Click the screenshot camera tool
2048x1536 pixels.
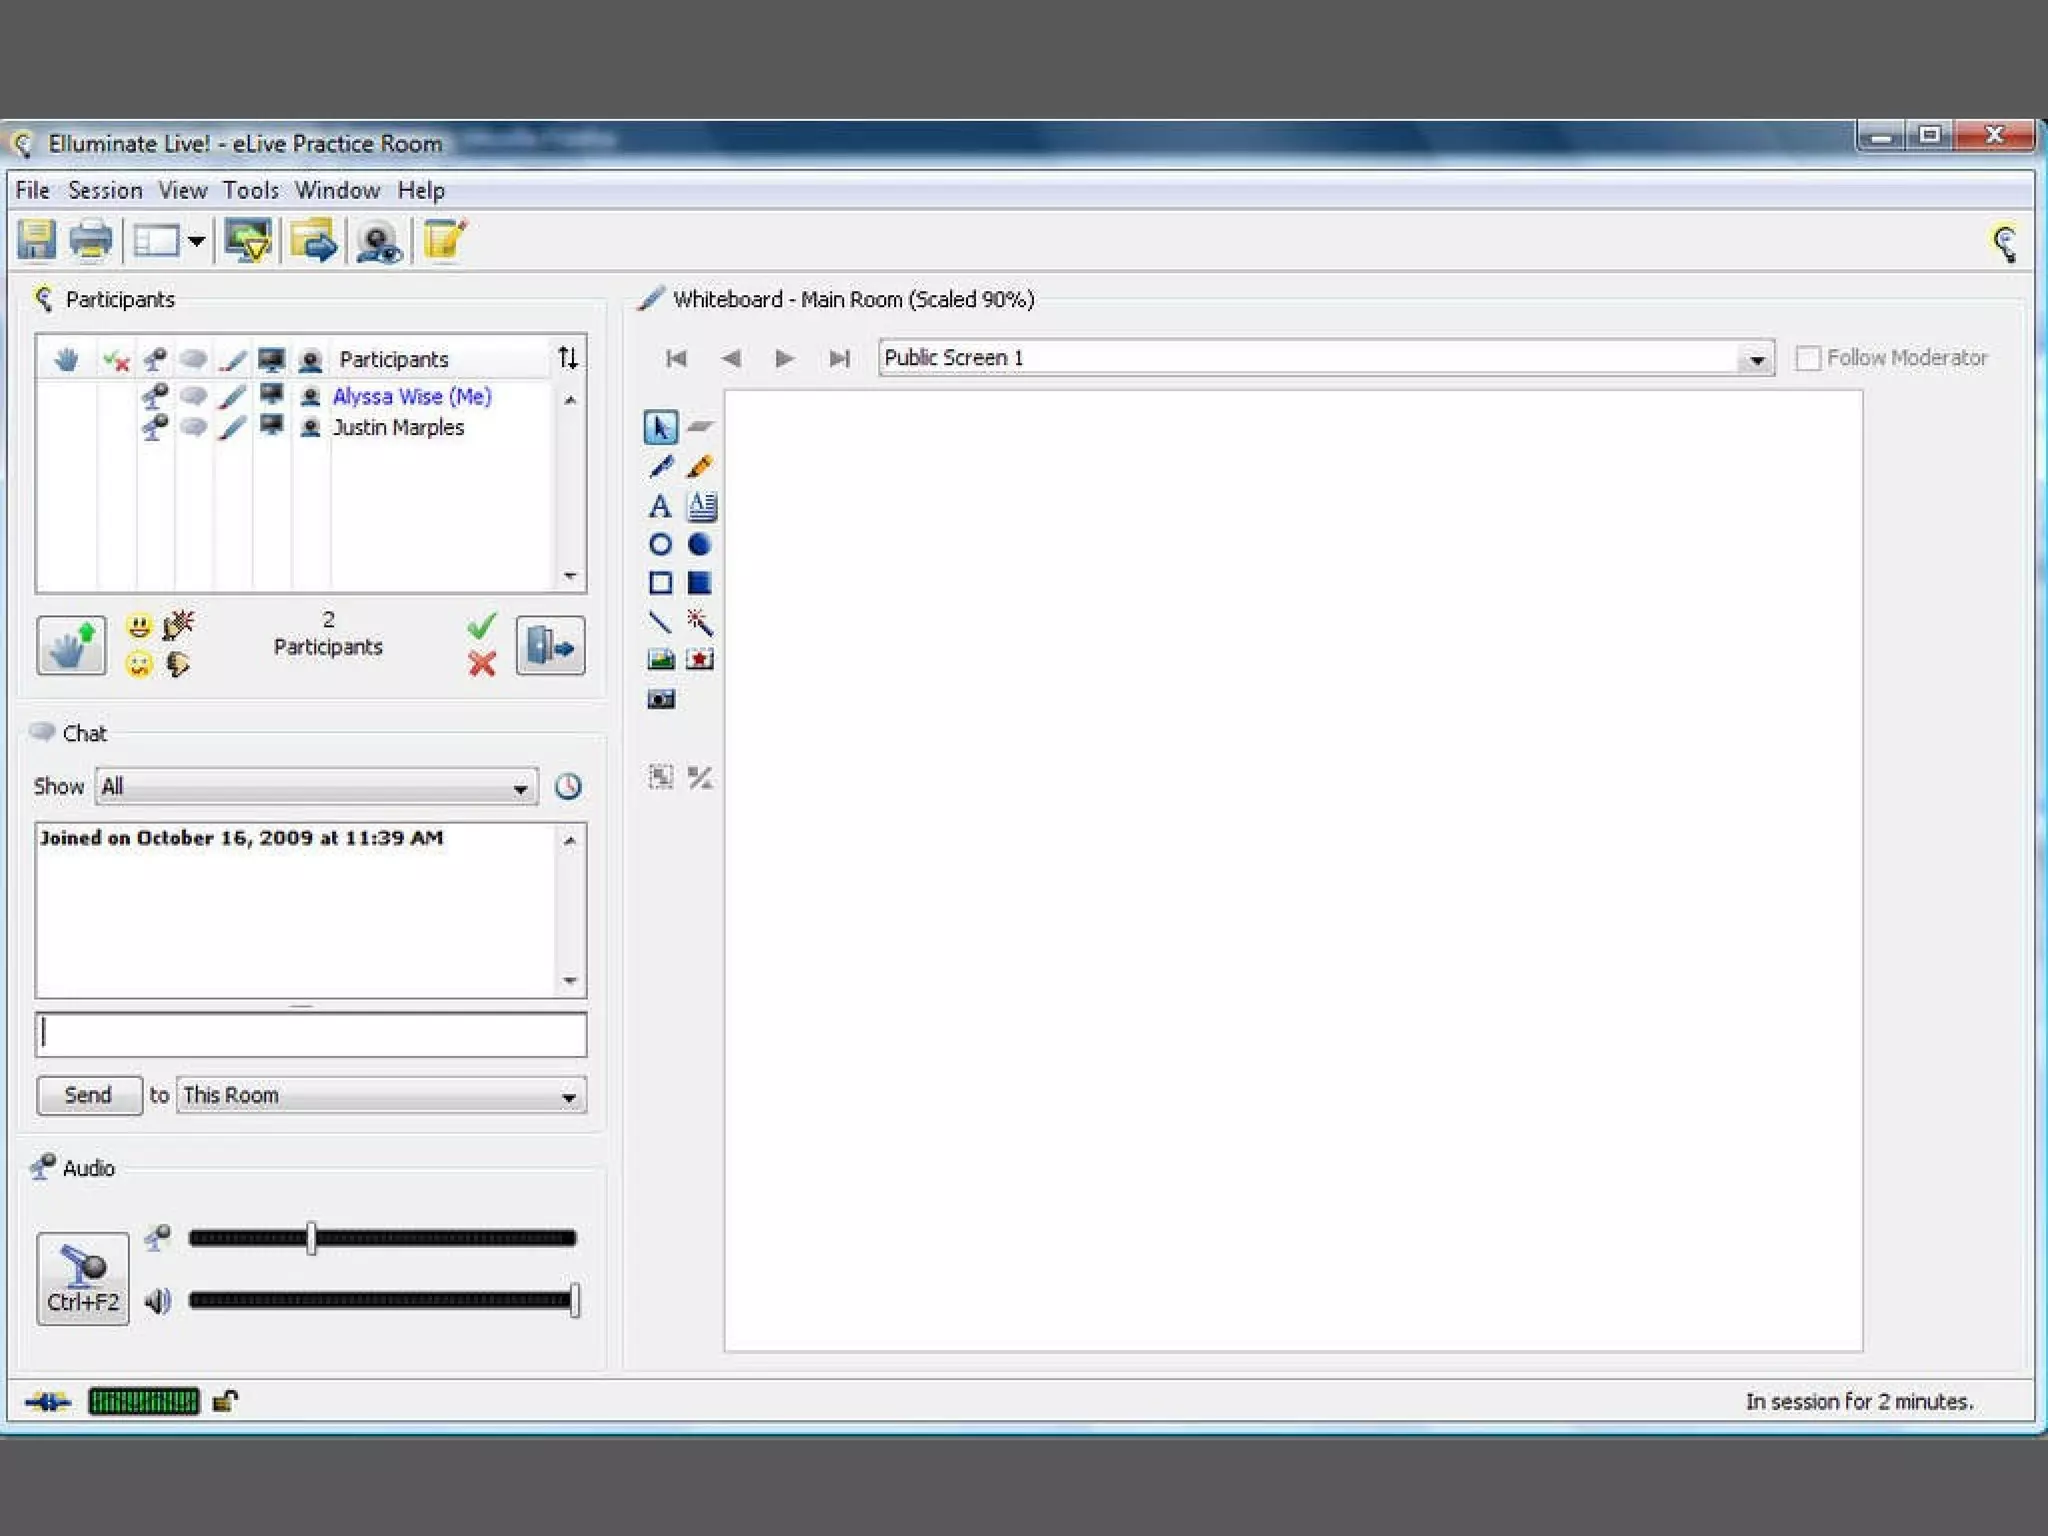660,699
